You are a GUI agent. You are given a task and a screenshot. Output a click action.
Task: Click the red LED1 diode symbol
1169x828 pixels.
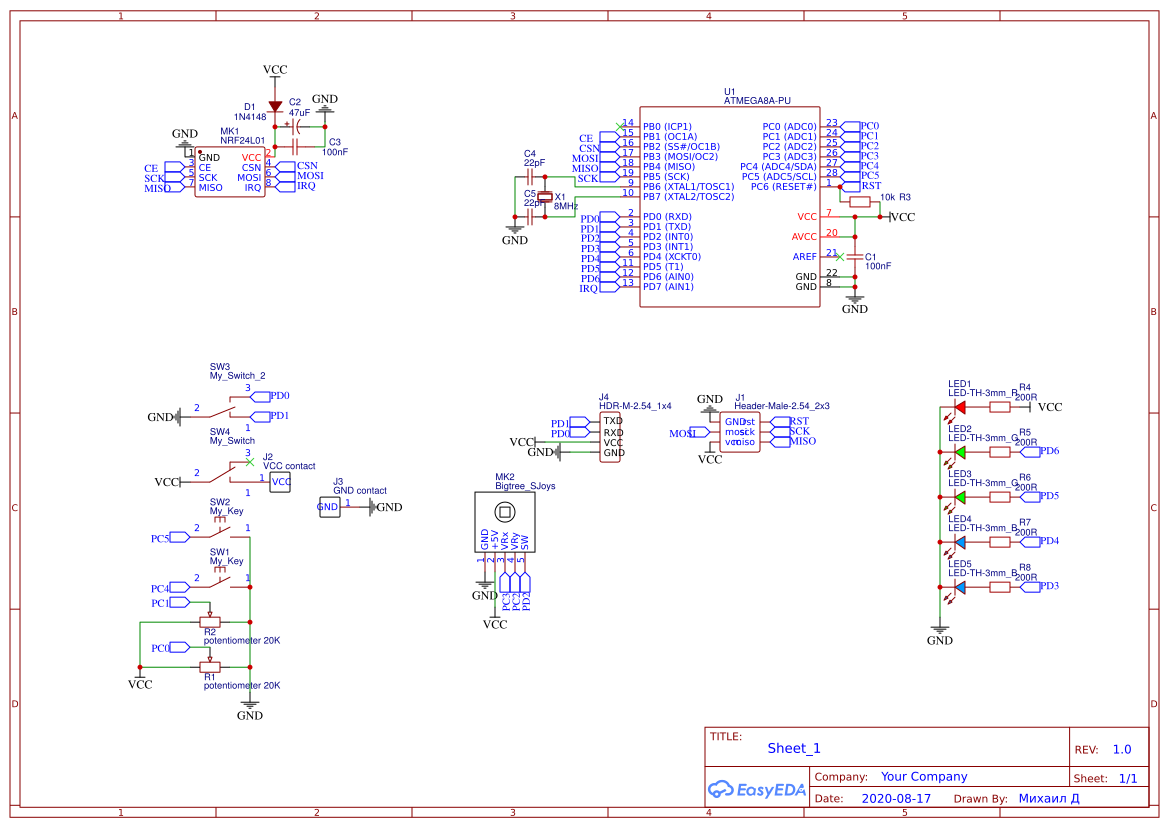[959, 407]
